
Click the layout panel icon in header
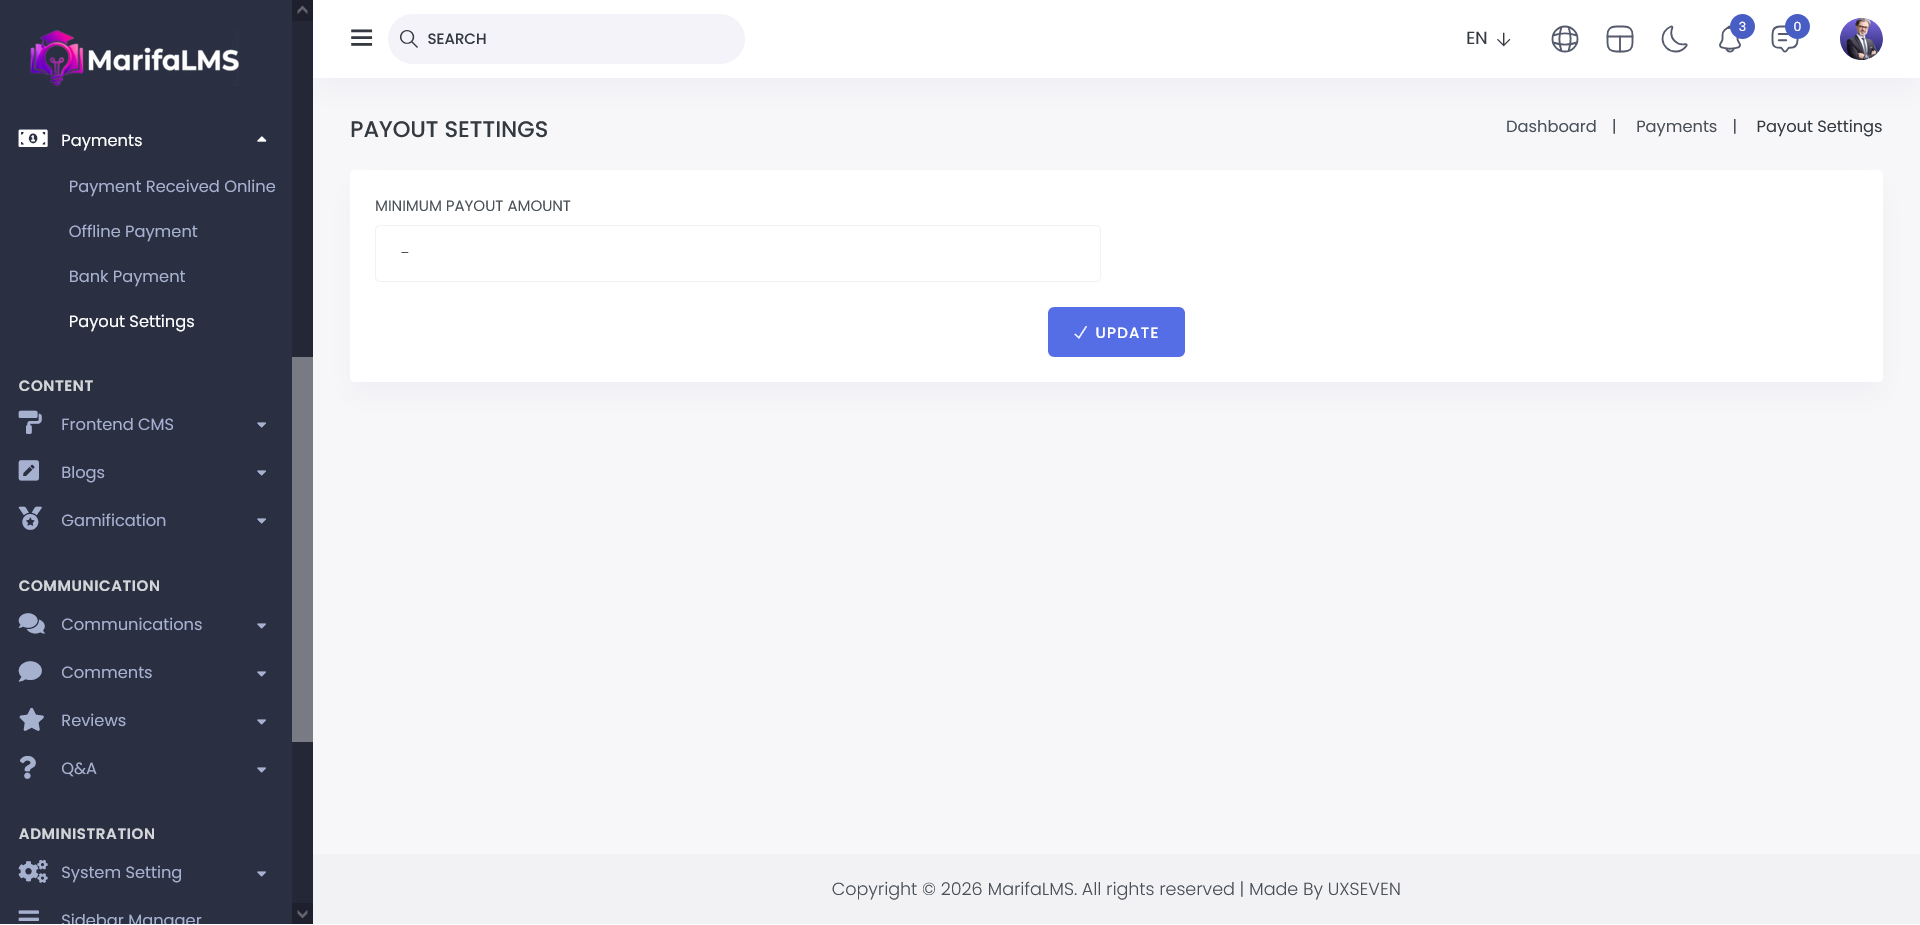1619,39
